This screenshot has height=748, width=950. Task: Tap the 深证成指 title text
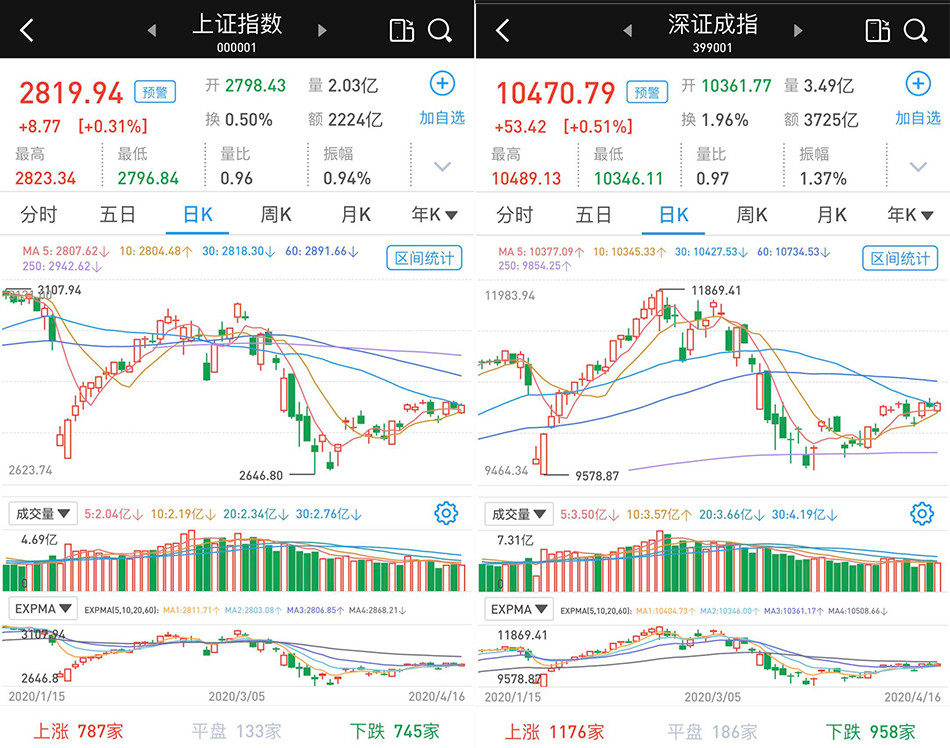[712, 24]
